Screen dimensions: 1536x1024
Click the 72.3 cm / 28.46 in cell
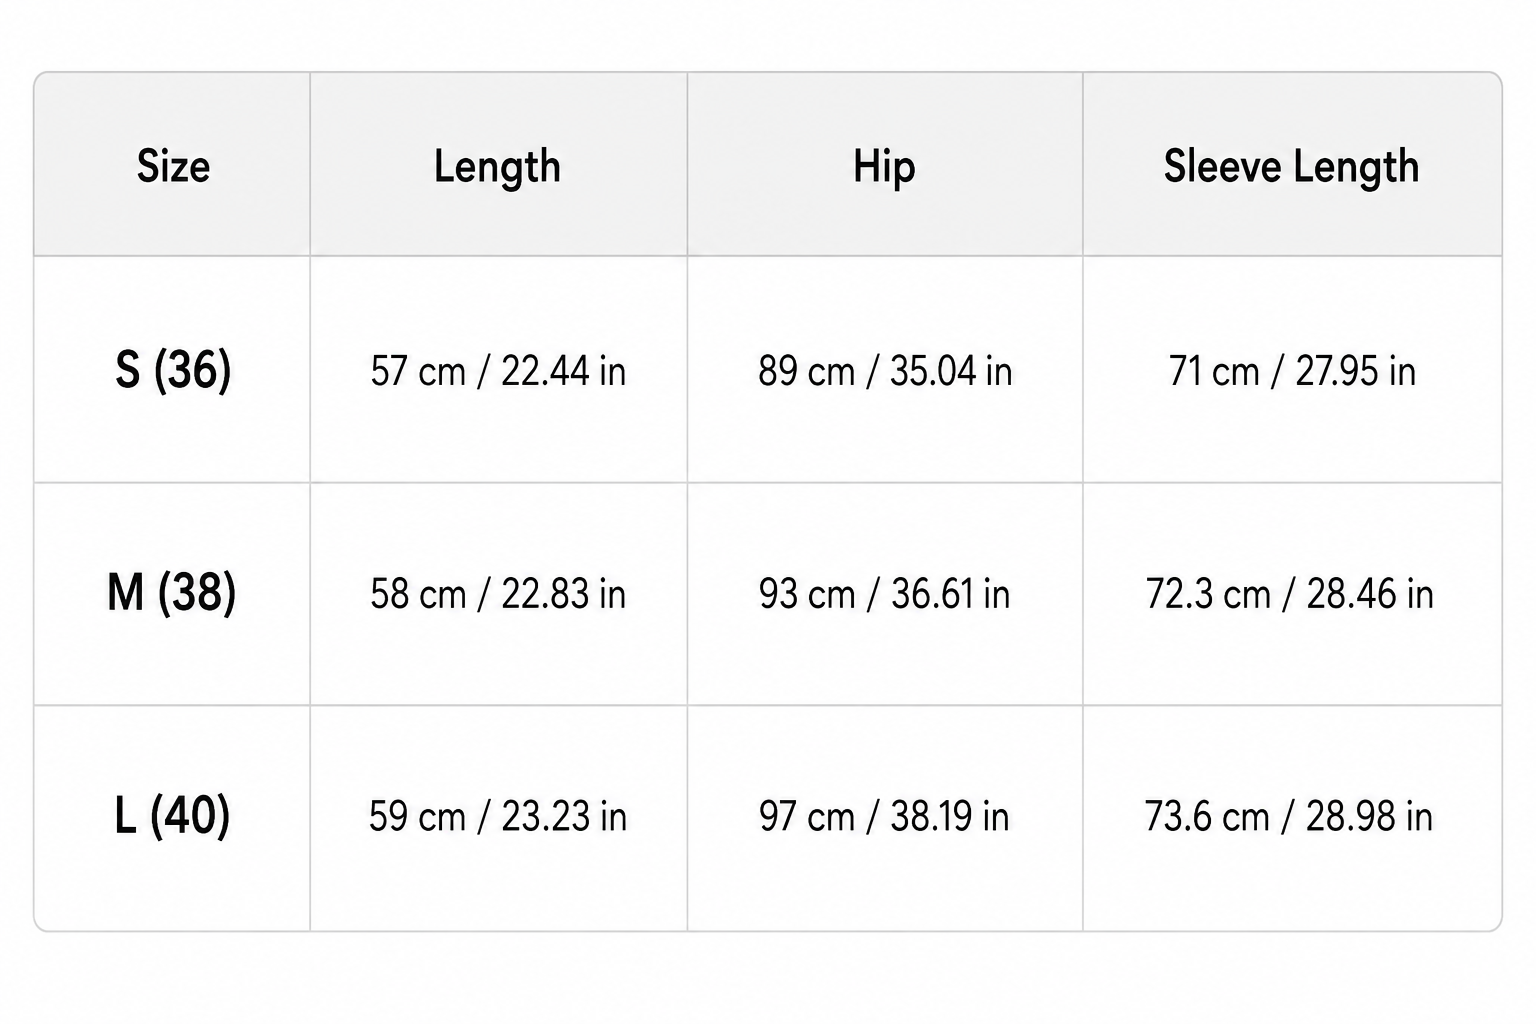(x=1290, y=595)
